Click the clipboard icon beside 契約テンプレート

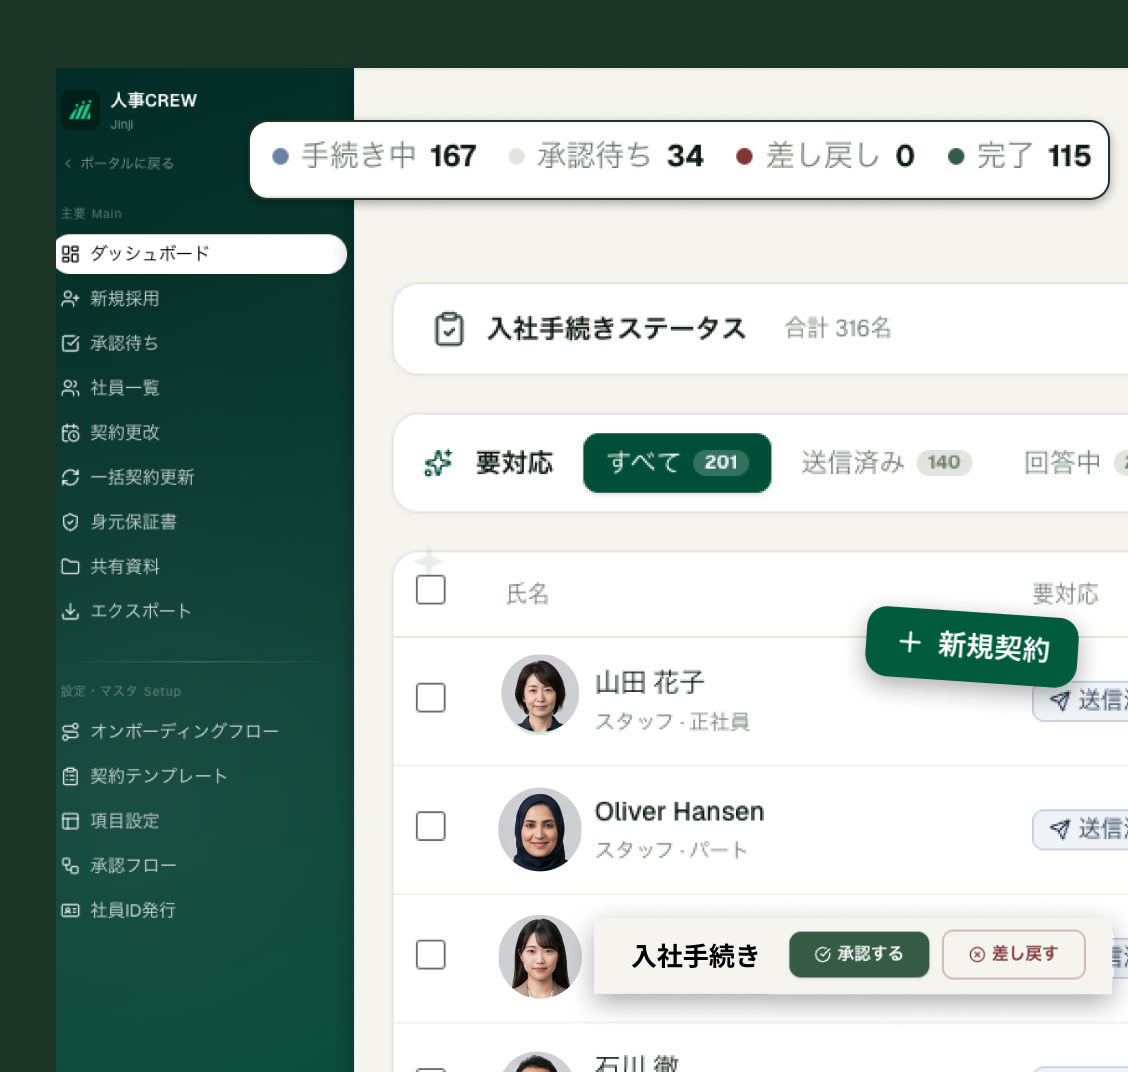click(70, 776)
